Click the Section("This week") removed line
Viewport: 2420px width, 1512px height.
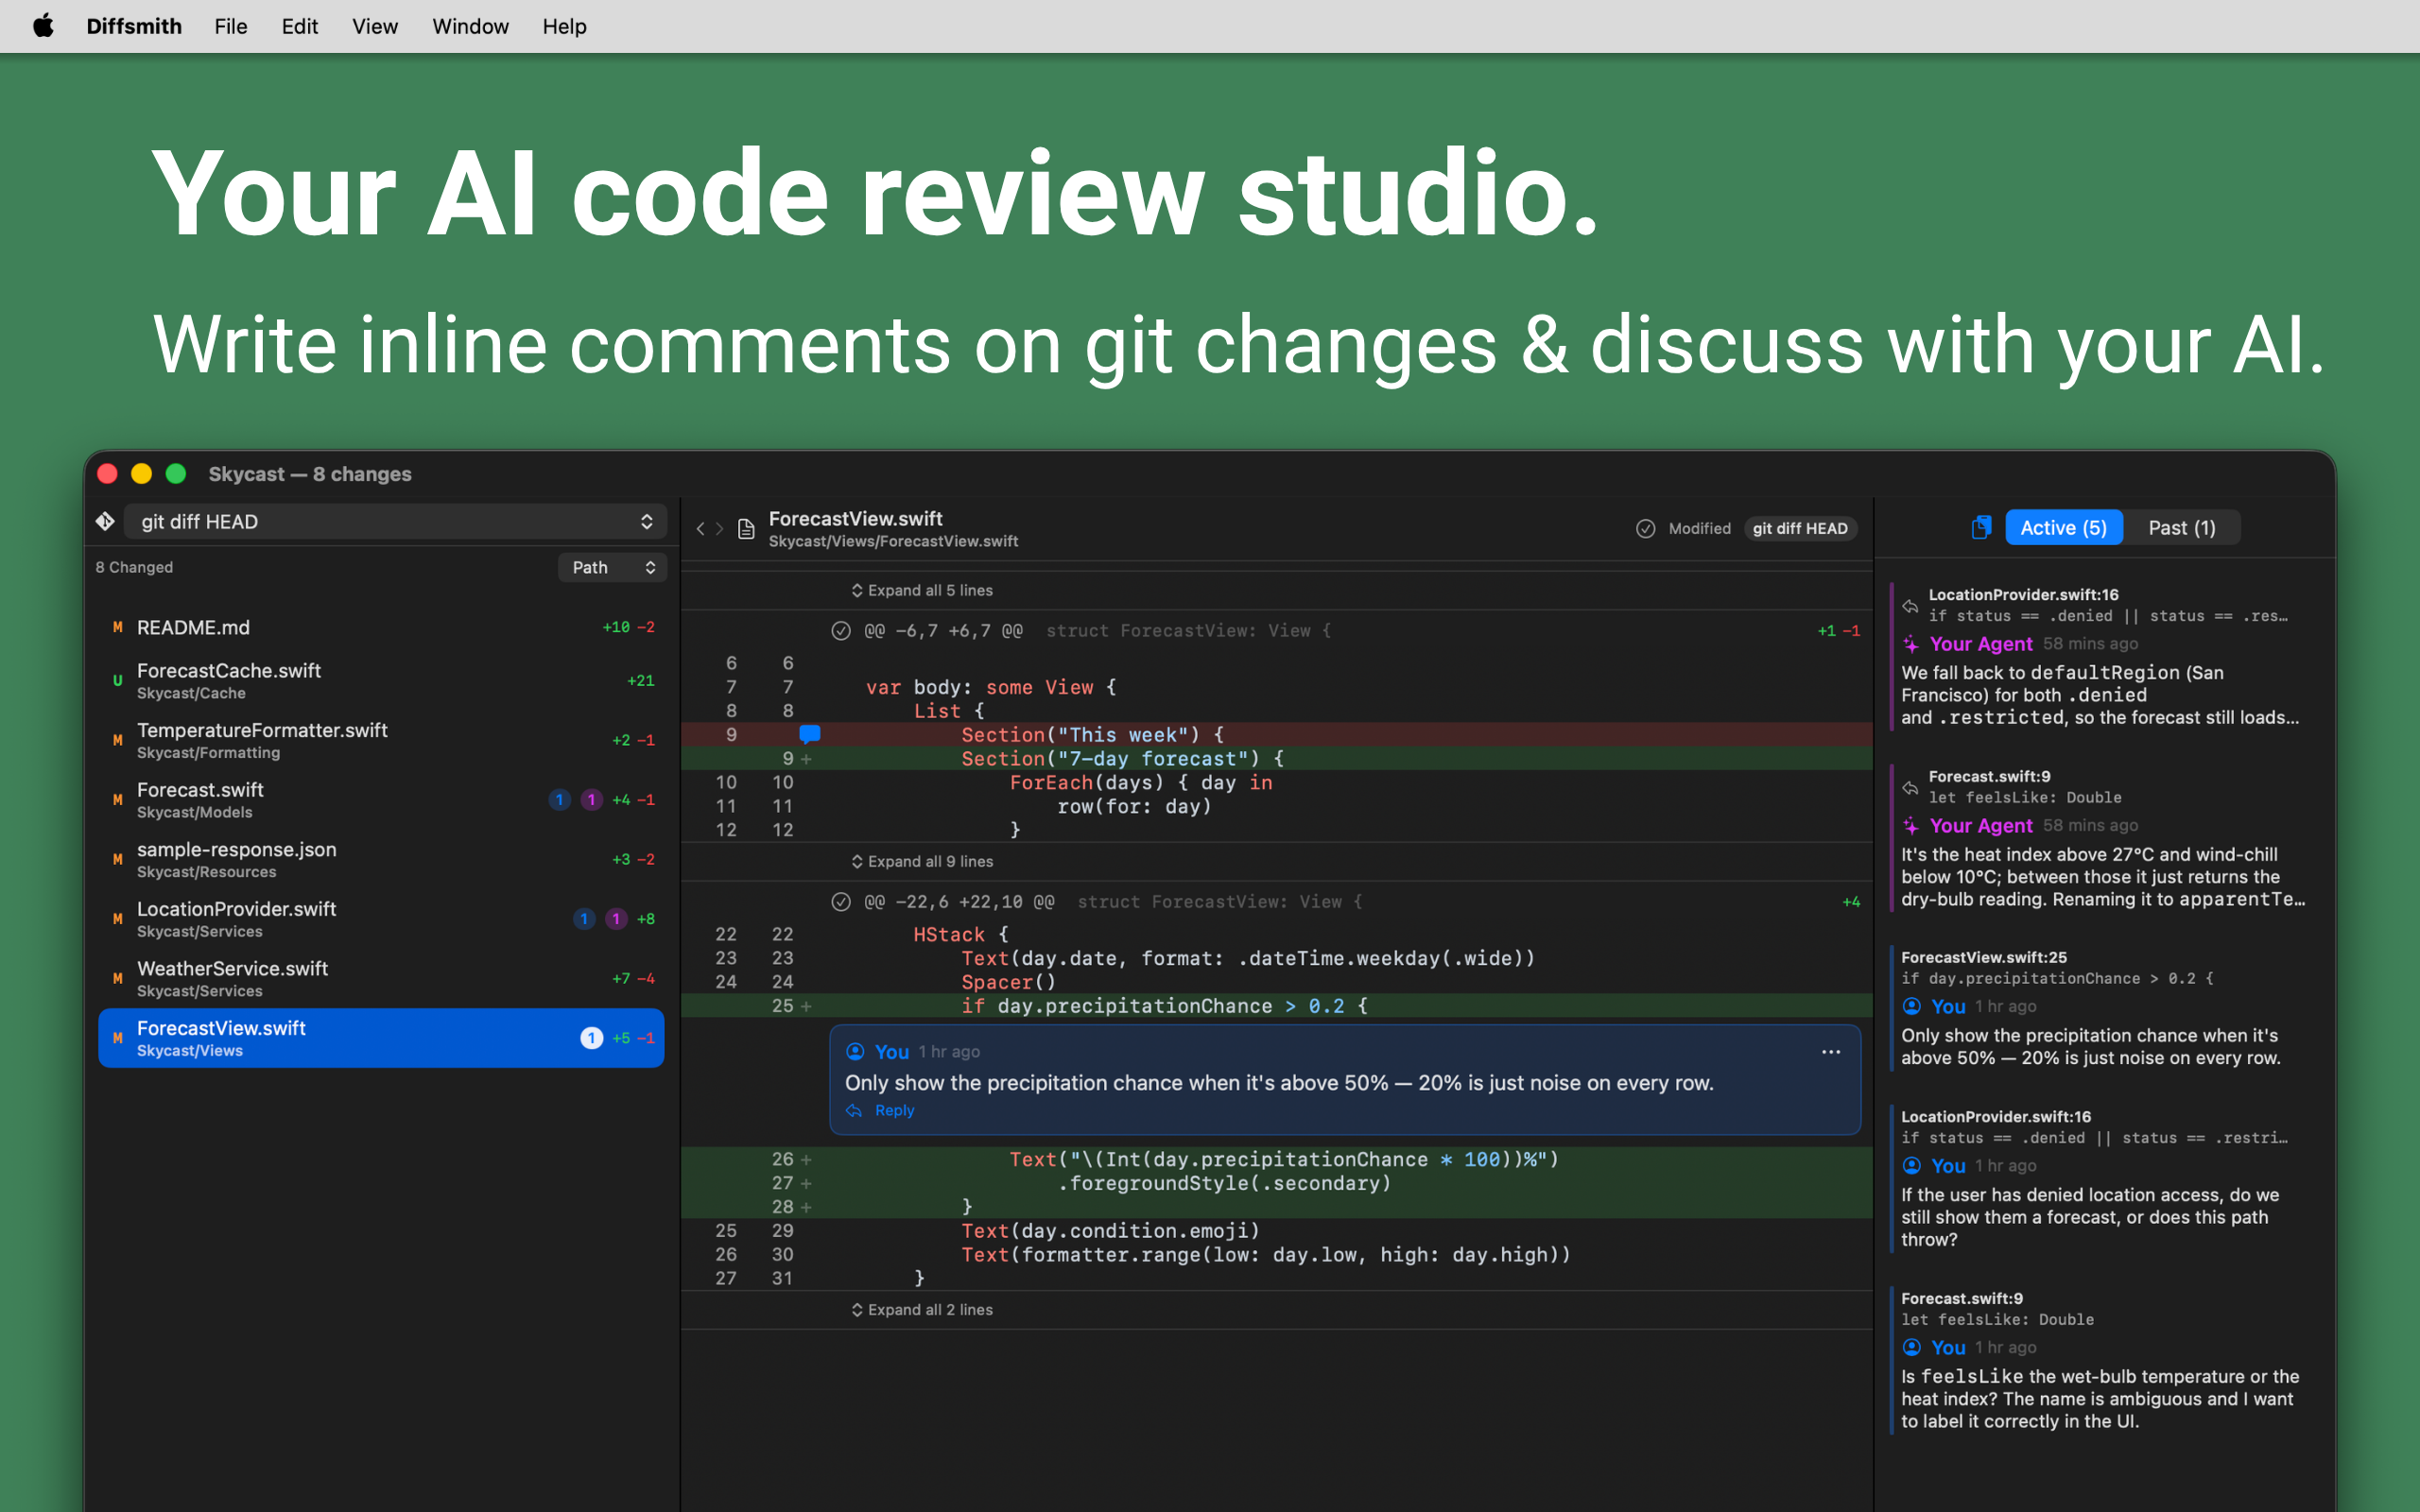pos(1276,734)
